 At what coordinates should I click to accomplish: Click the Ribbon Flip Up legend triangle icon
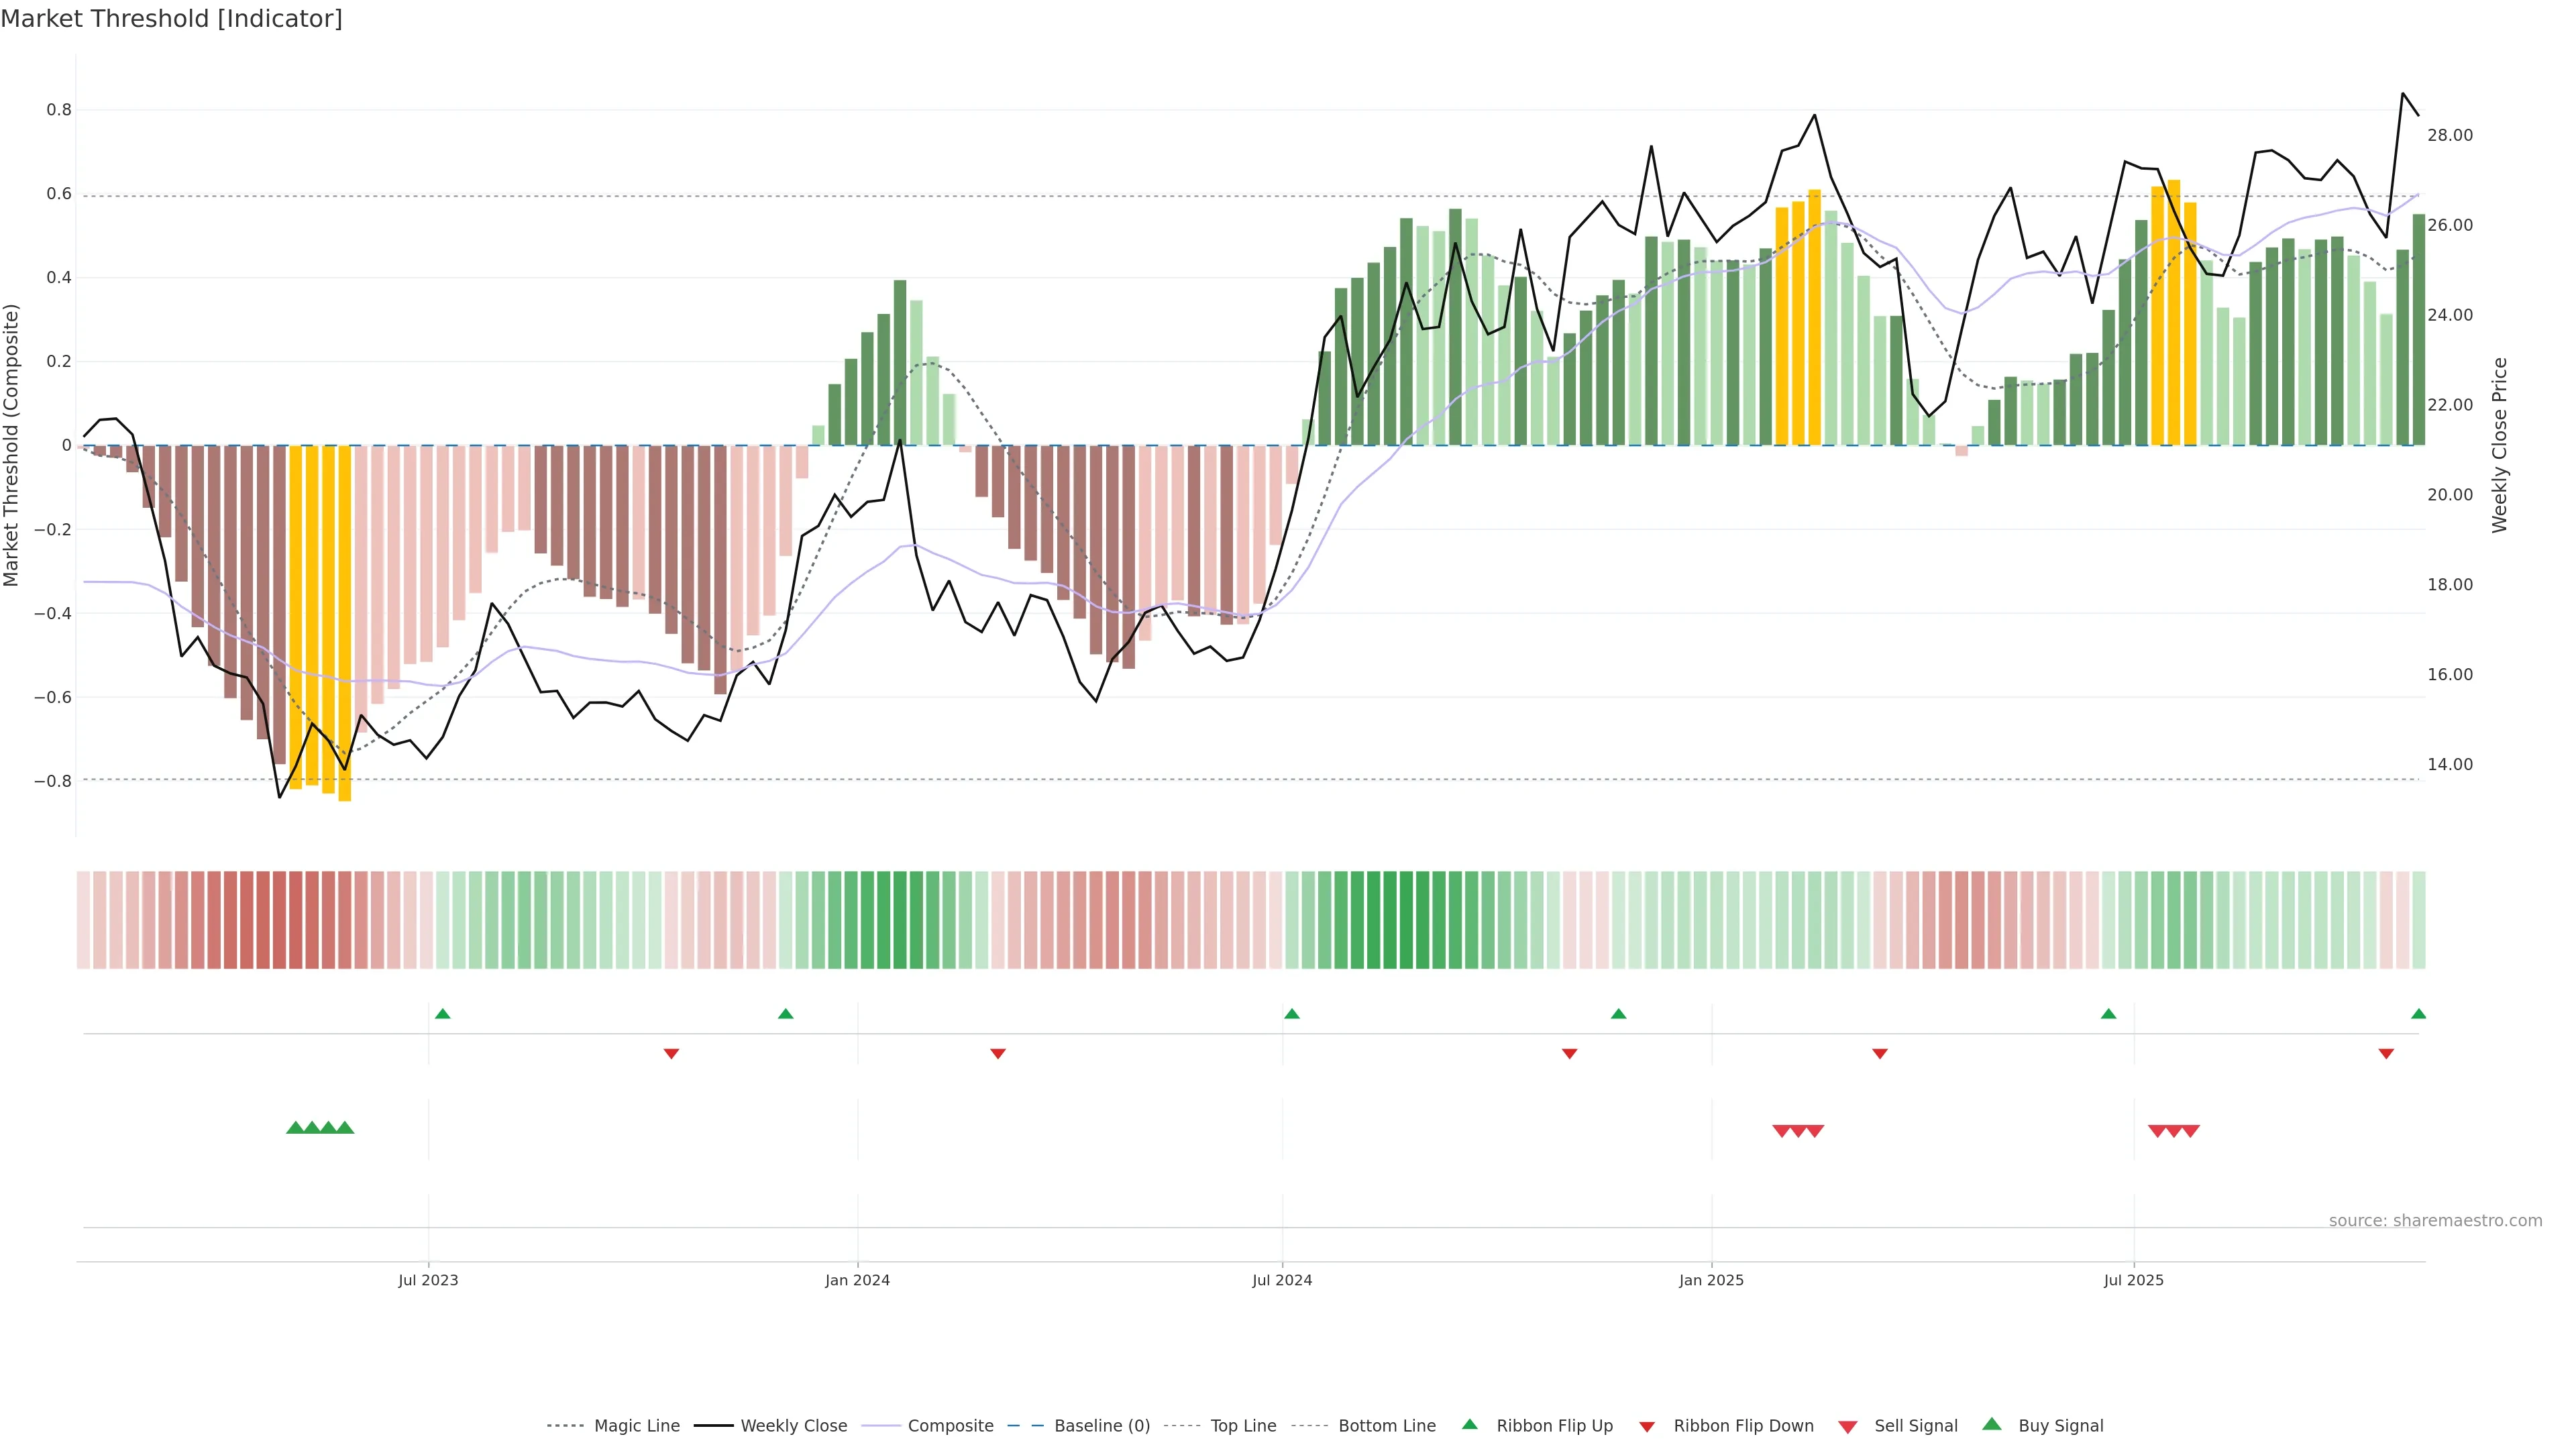pyautogui.click(x=1469, y=1424)
